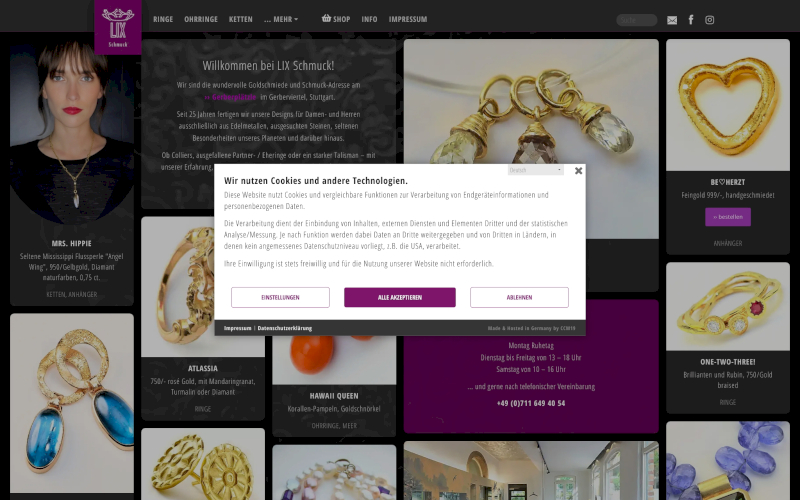Viewport: 800px width, 500px height.
Task: Open the Ringe menu item
Action: [163, 19]
